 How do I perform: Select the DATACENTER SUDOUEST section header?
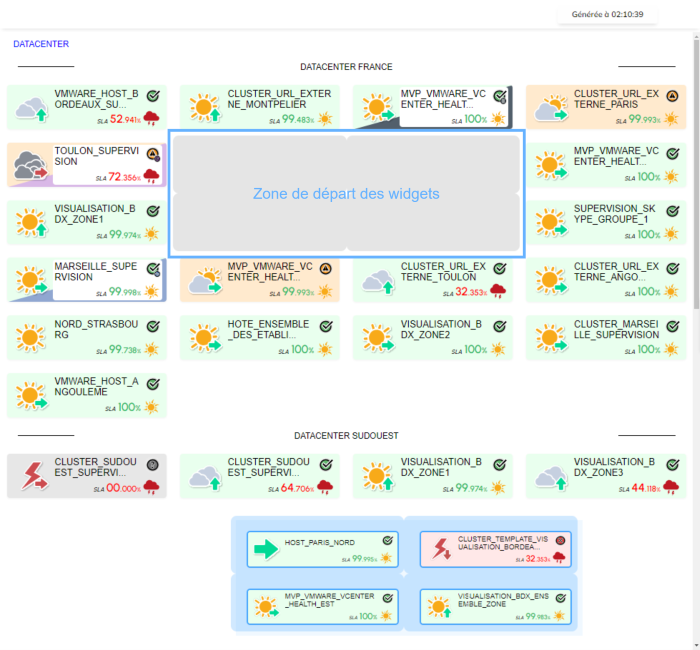[346, 436]
